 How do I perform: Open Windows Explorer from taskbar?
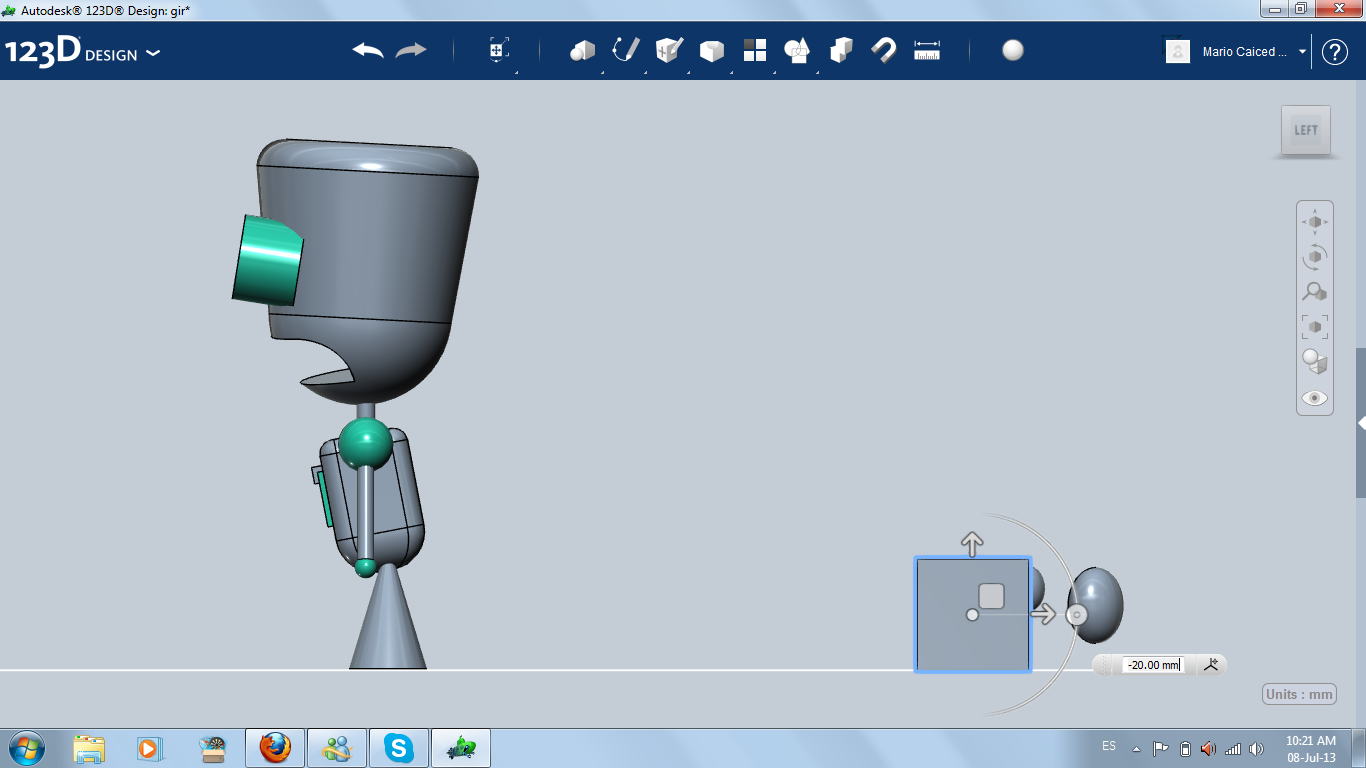(89, 748)
